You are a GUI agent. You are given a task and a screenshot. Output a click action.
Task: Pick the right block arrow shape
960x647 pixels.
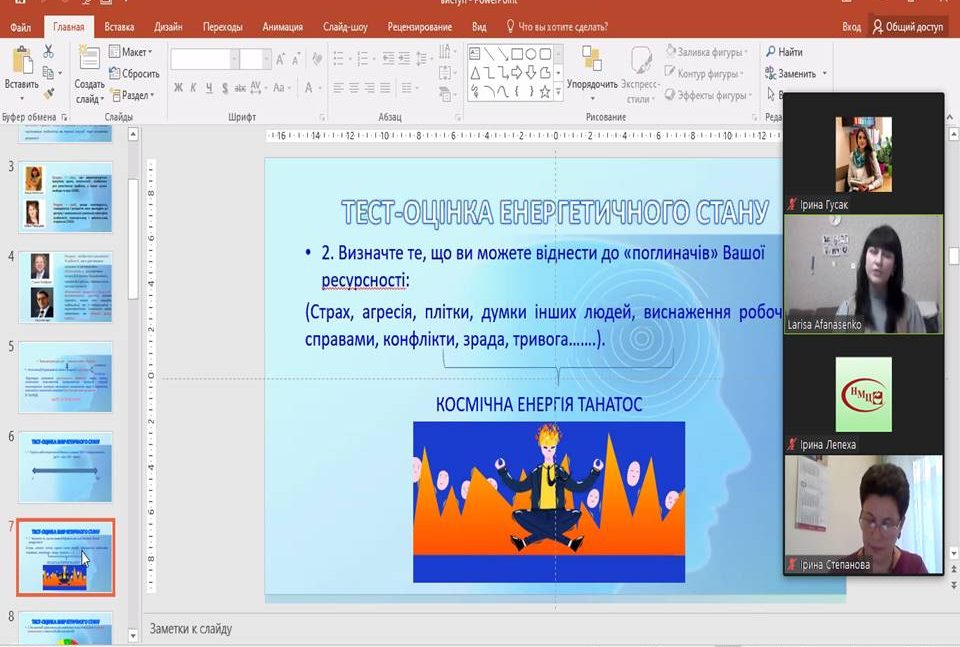pos(517,73)
